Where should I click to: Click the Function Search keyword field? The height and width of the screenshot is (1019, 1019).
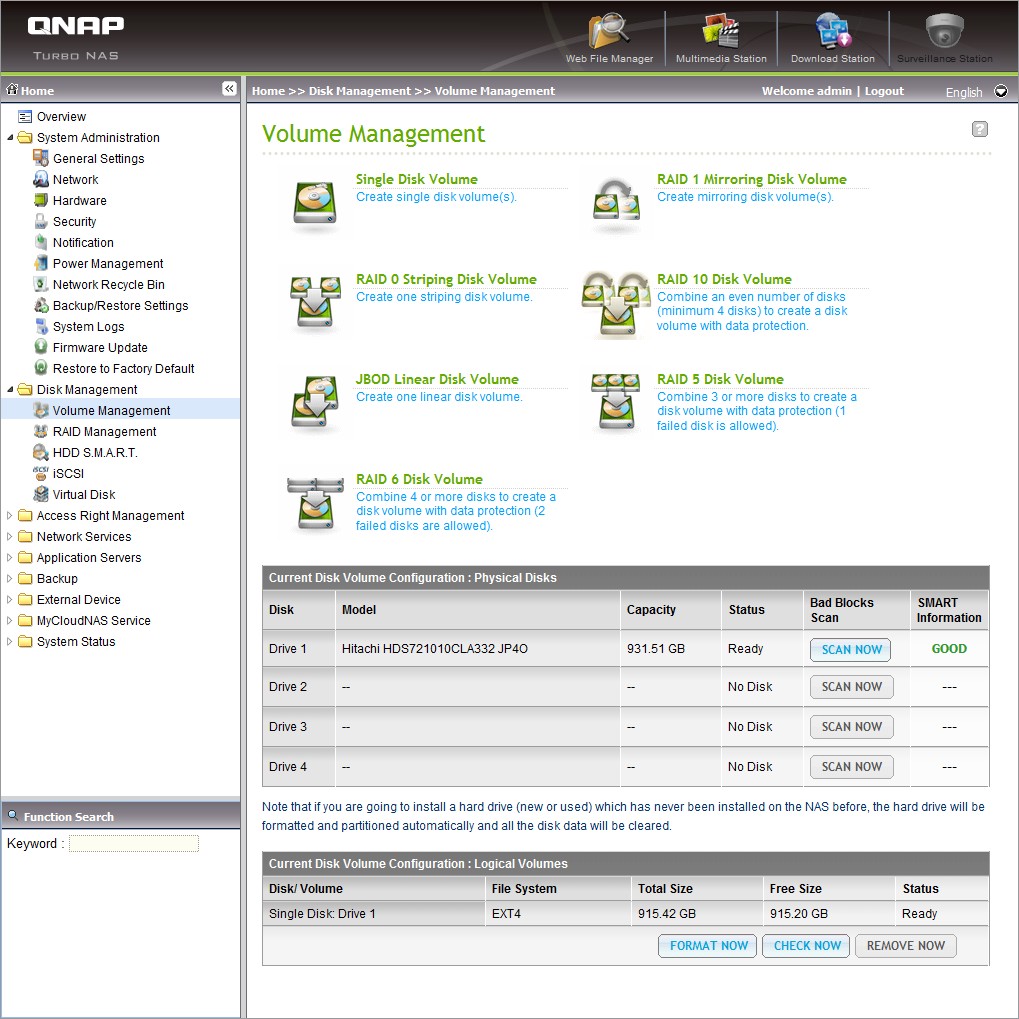coord(134,844)
